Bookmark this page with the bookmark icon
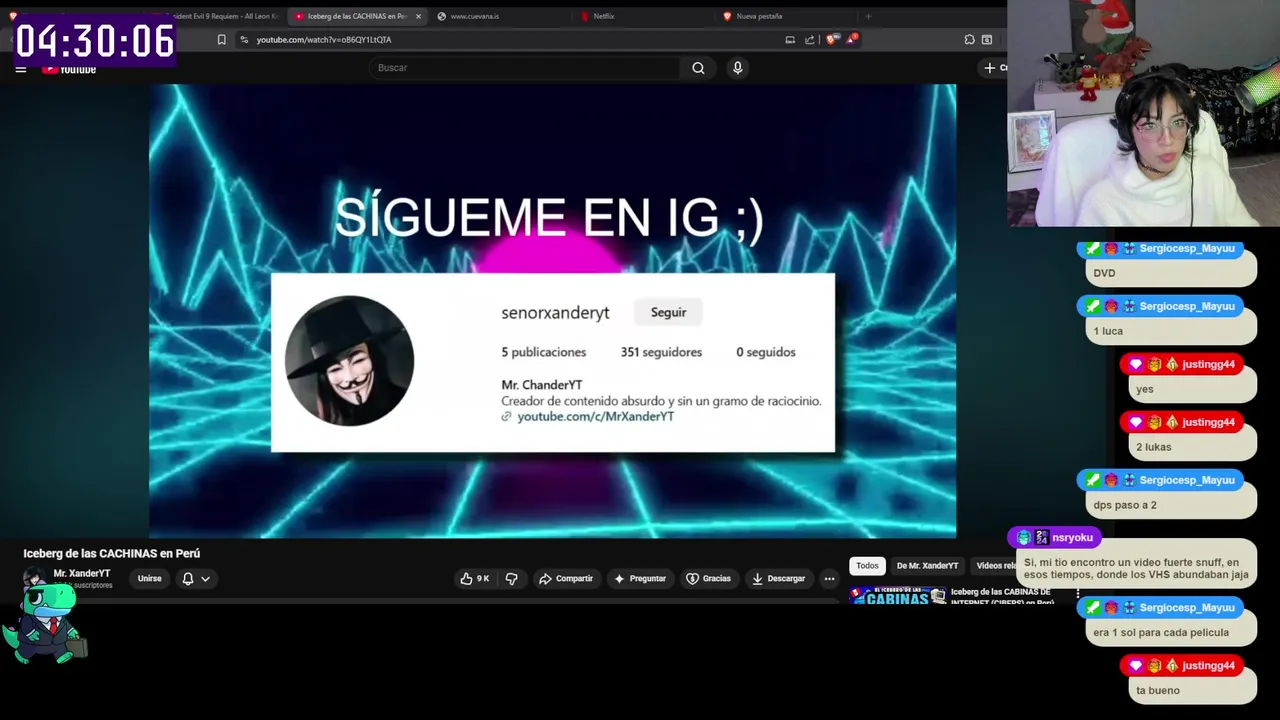1280x720 pixels. (221, 40)
